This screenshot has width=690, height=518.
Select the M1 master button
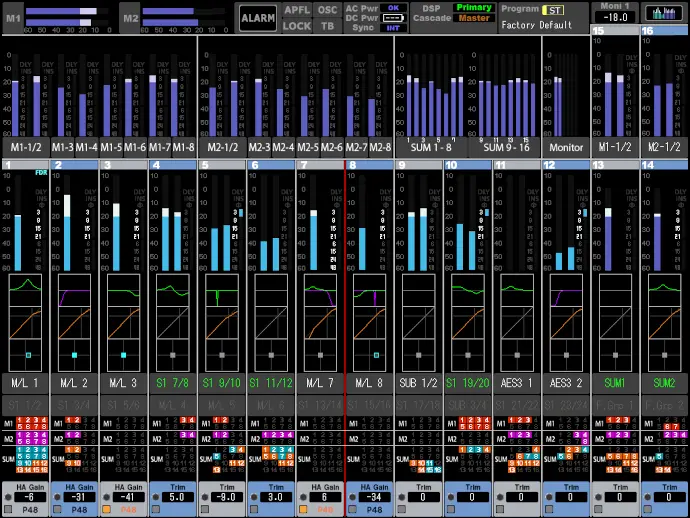tap(13, 18)
